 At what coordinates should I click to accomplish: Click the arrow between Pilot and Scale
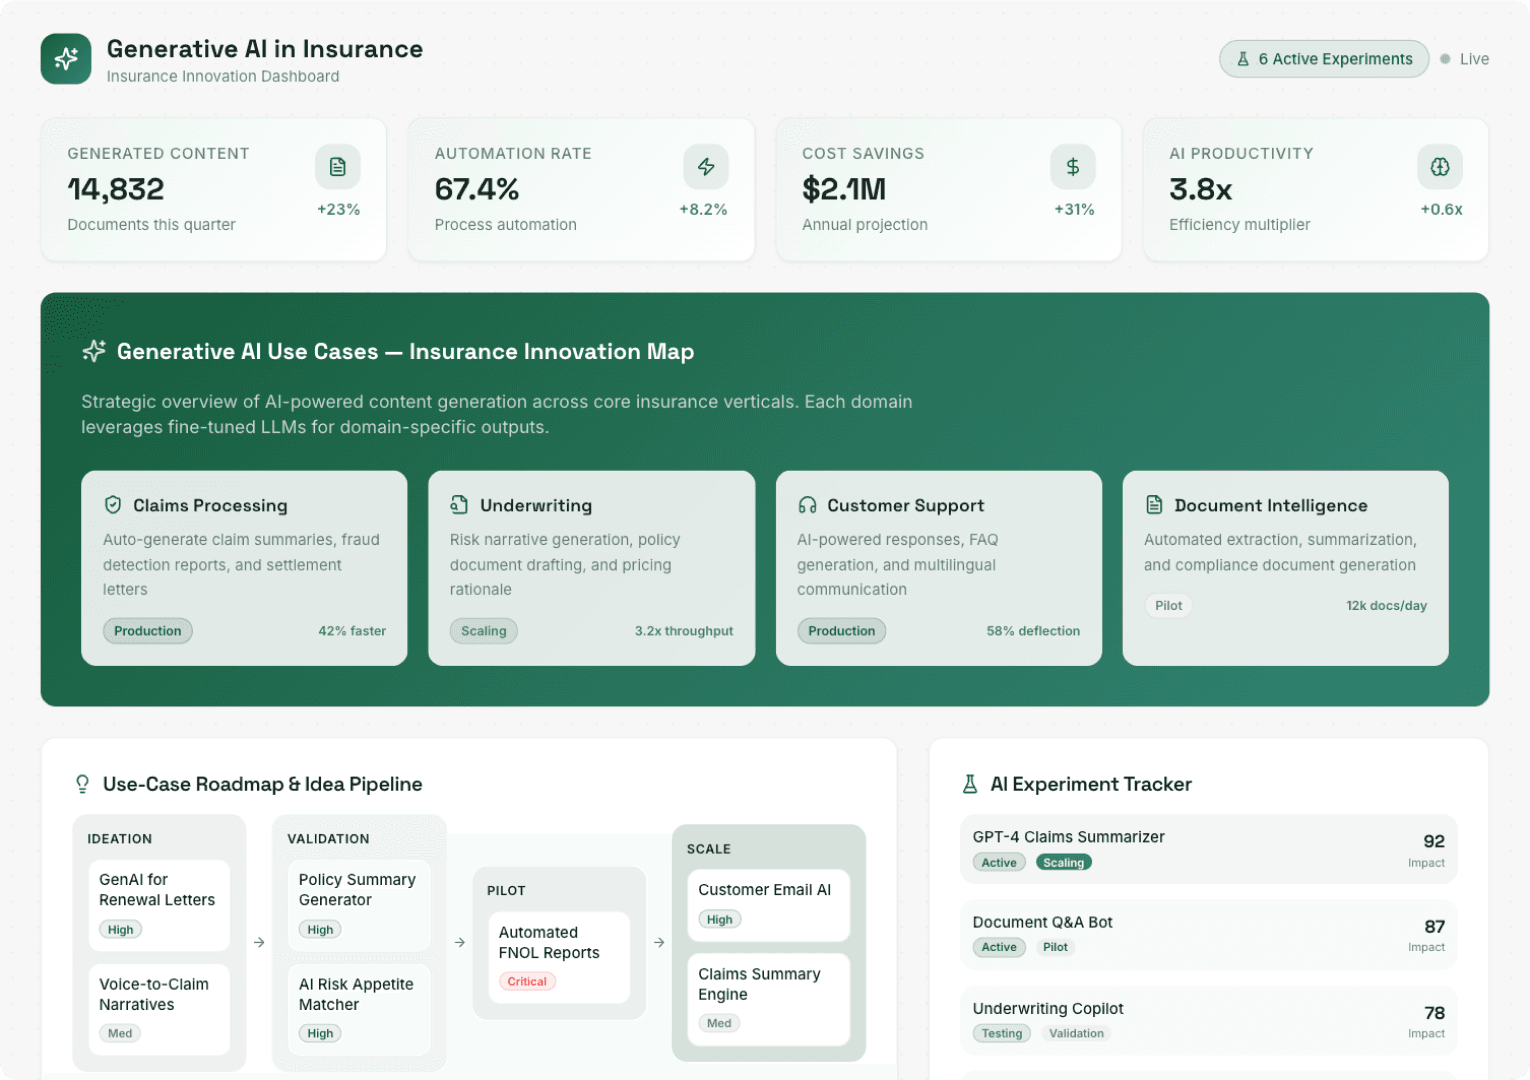659,942
